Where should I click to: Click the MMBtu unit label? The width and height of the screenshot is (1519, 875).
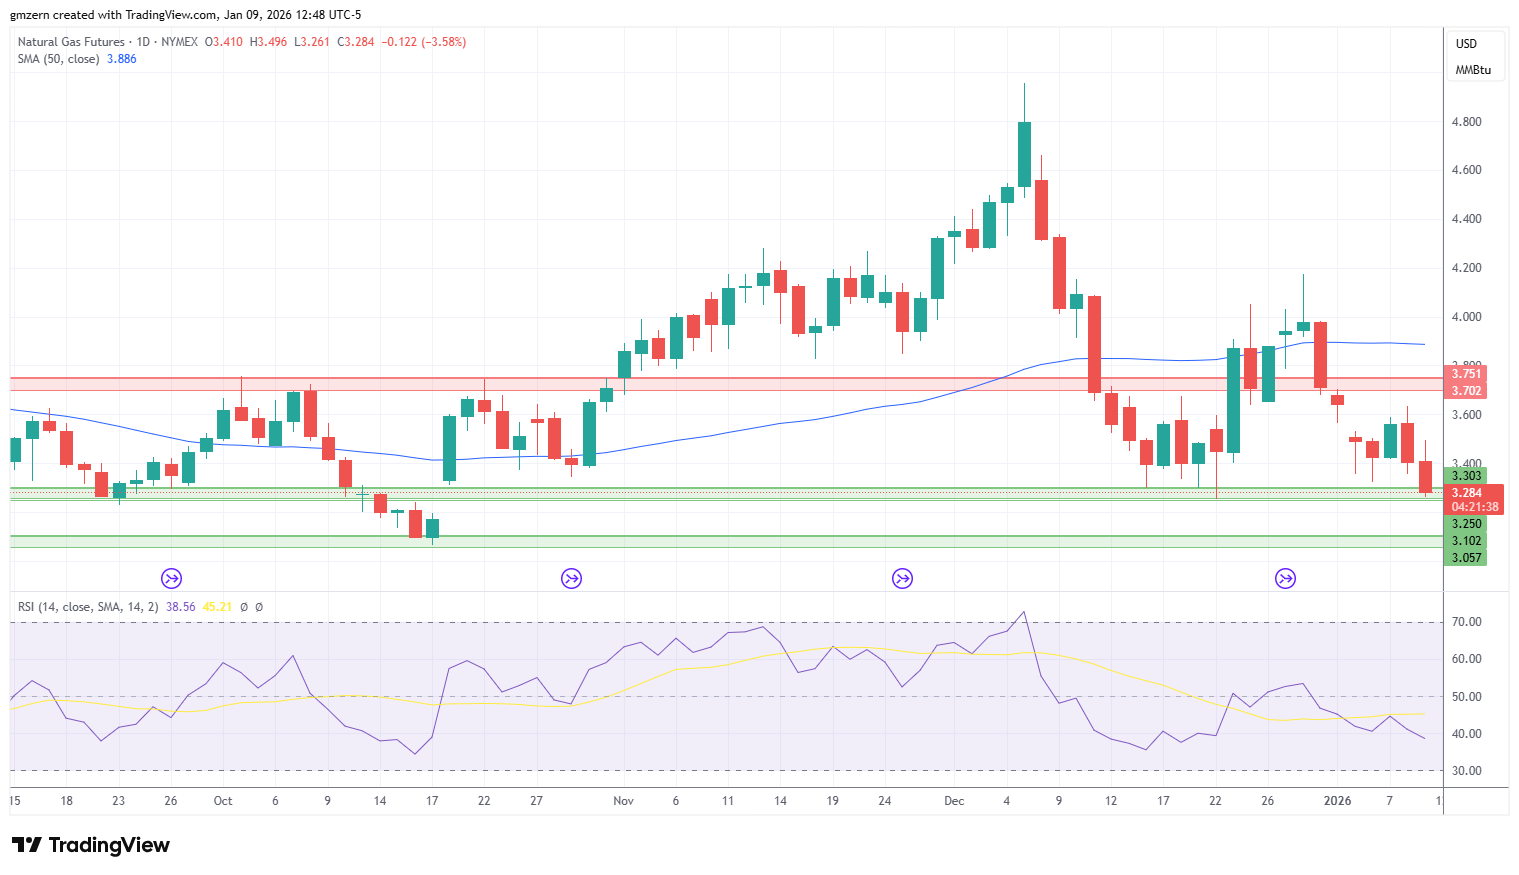[x=1473, y=70]
